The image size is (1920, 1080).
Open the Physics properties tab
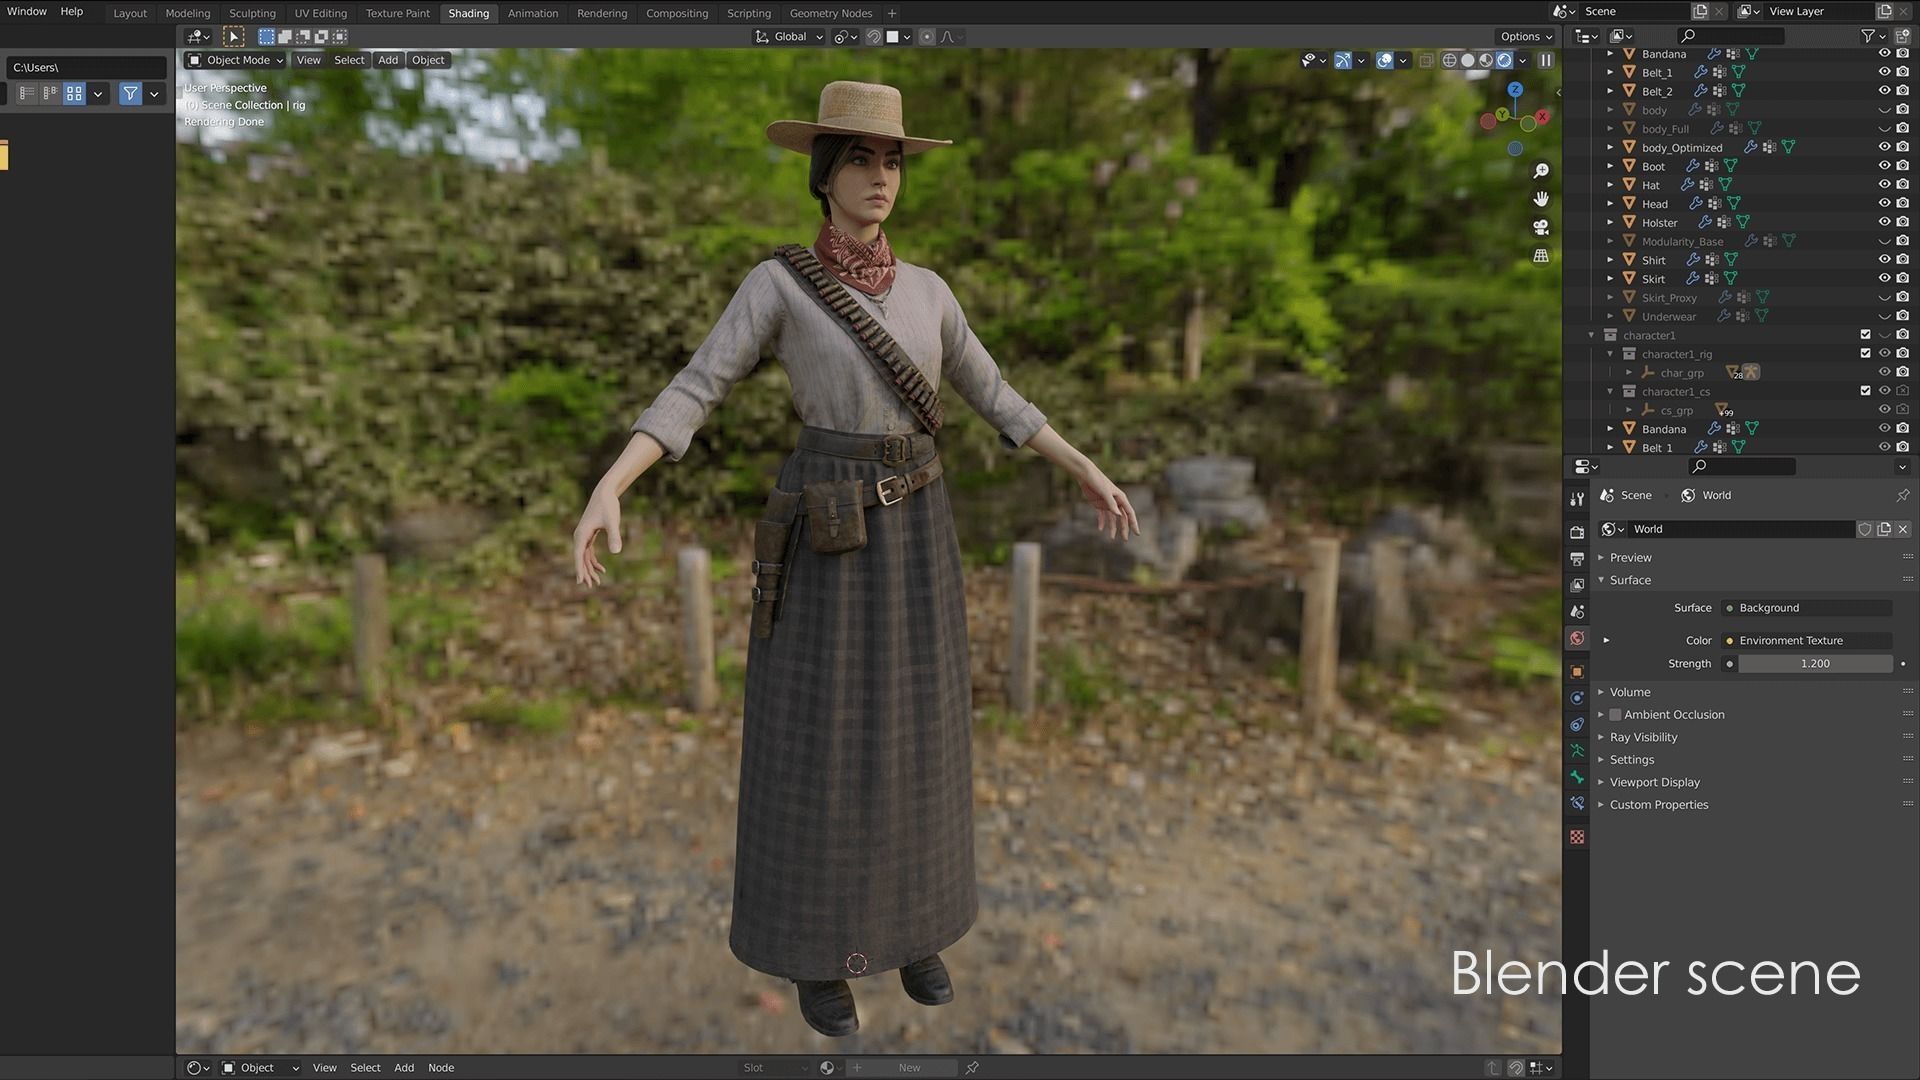[x=1577, y=698]
